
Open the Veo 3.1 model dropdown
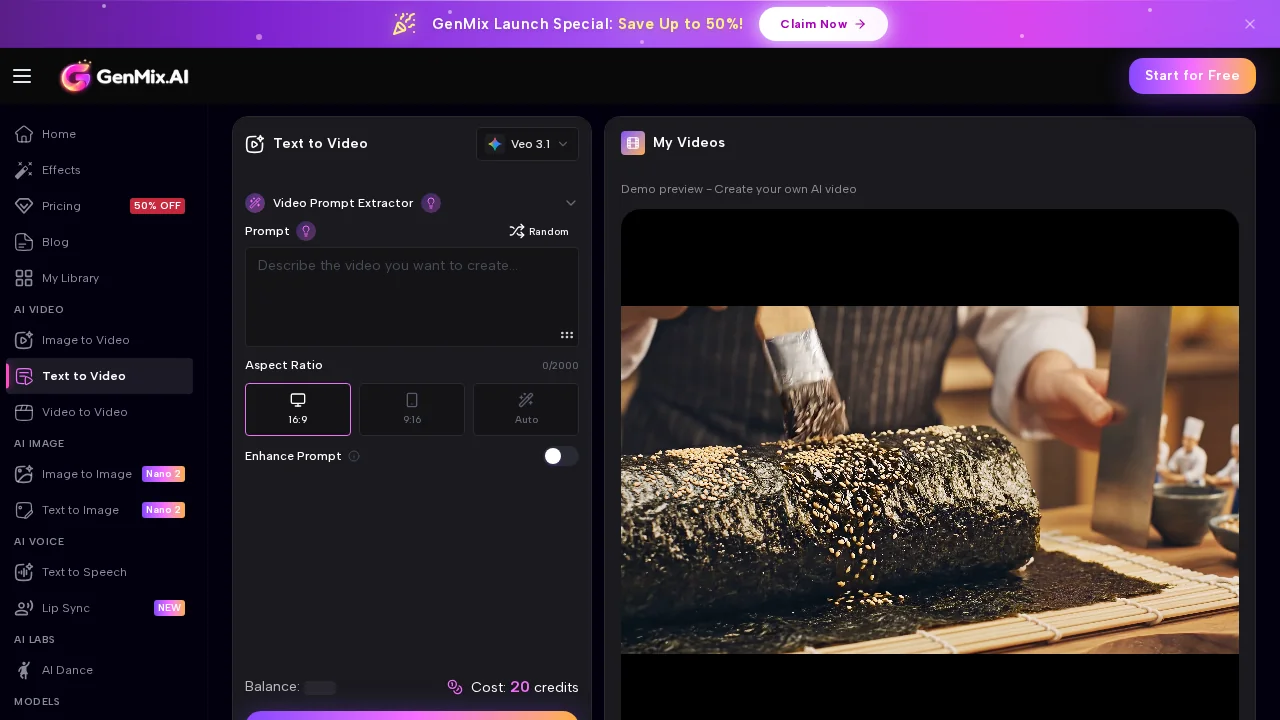527,144
